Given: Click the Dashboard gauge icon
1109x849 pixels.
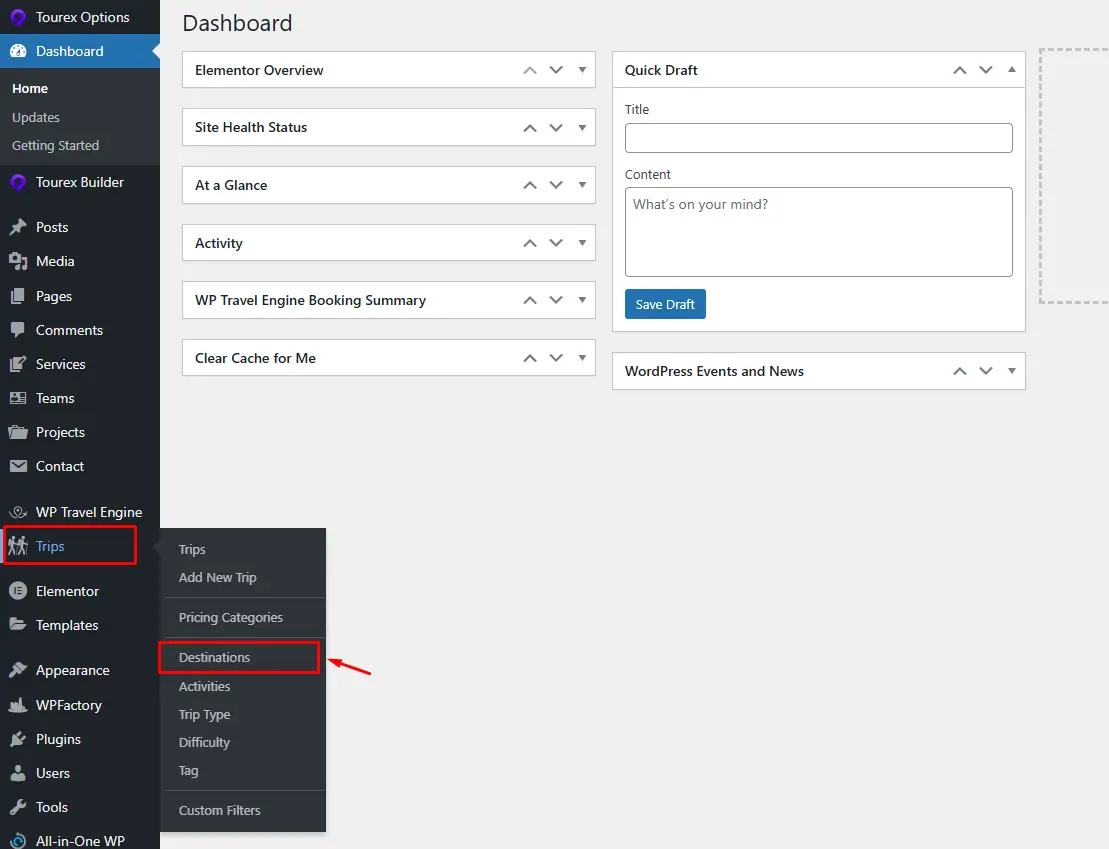Looking at the screenshot, I should coord(18,51).
